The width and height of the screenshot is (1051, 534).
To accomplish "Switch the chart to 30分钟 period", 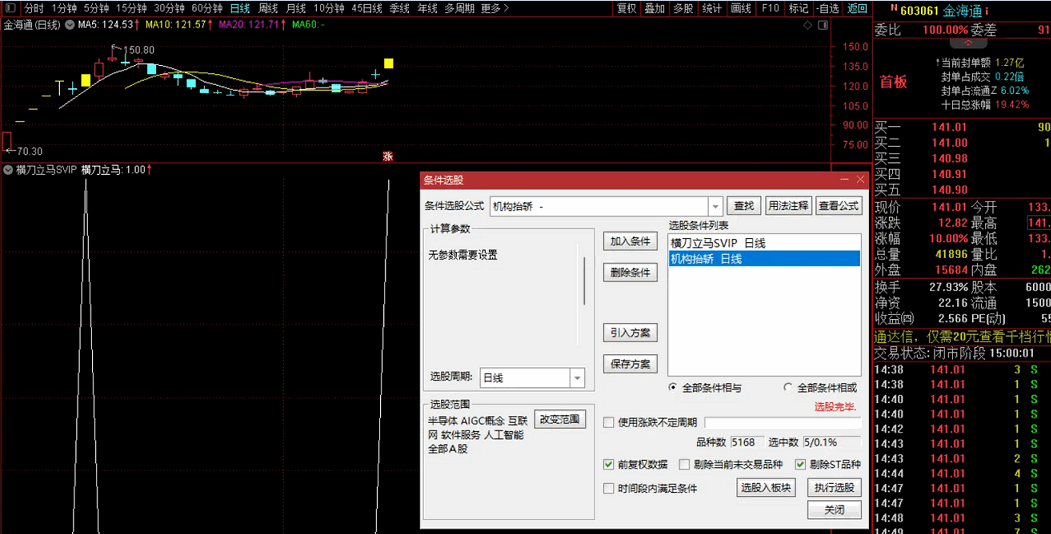I will click(168, 8).
